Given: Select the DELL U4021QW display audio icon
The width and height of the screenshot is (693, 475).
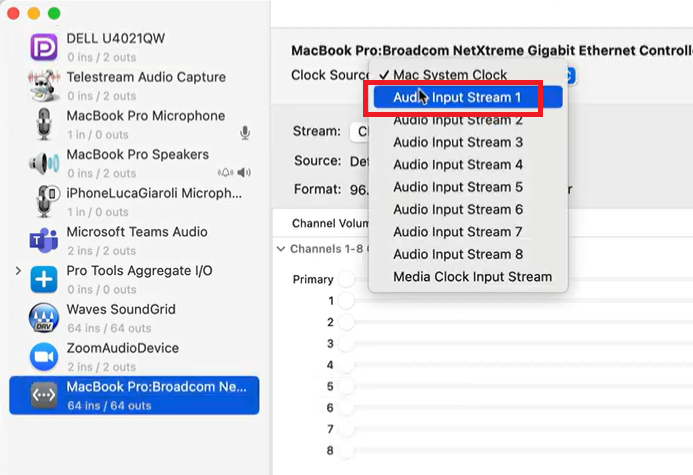Looking at the screenshot, I should coord(44,47).
